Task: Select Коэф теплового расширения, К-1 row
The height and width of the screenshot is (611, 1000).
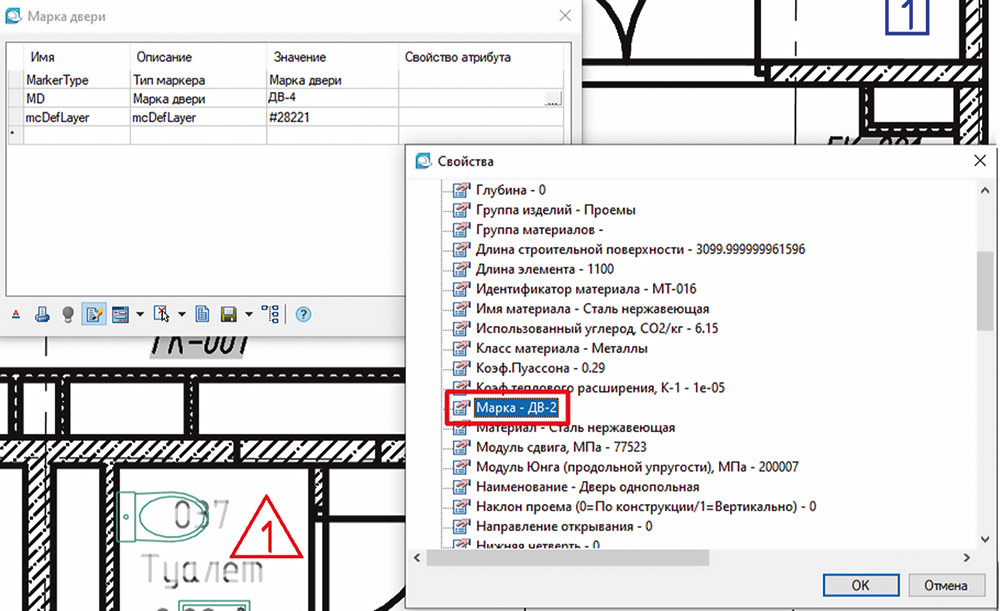Action: (x=600, y=388)
